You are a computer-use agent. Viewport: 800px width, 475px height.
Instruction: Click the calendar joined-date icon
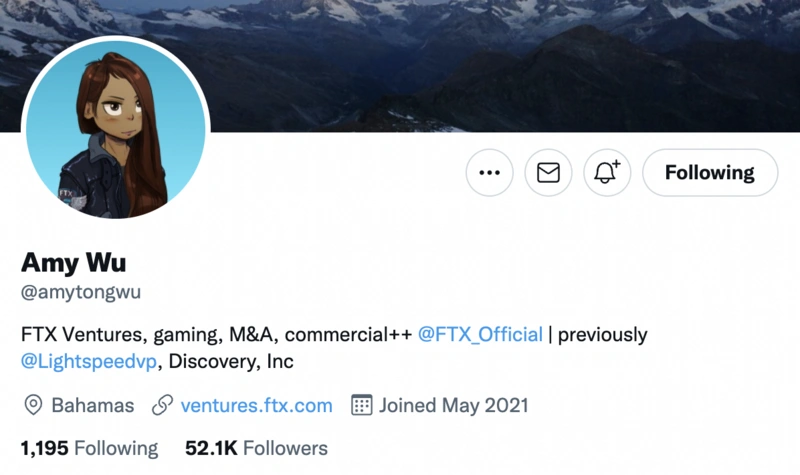pyautogui.click(x=361, y=405)
